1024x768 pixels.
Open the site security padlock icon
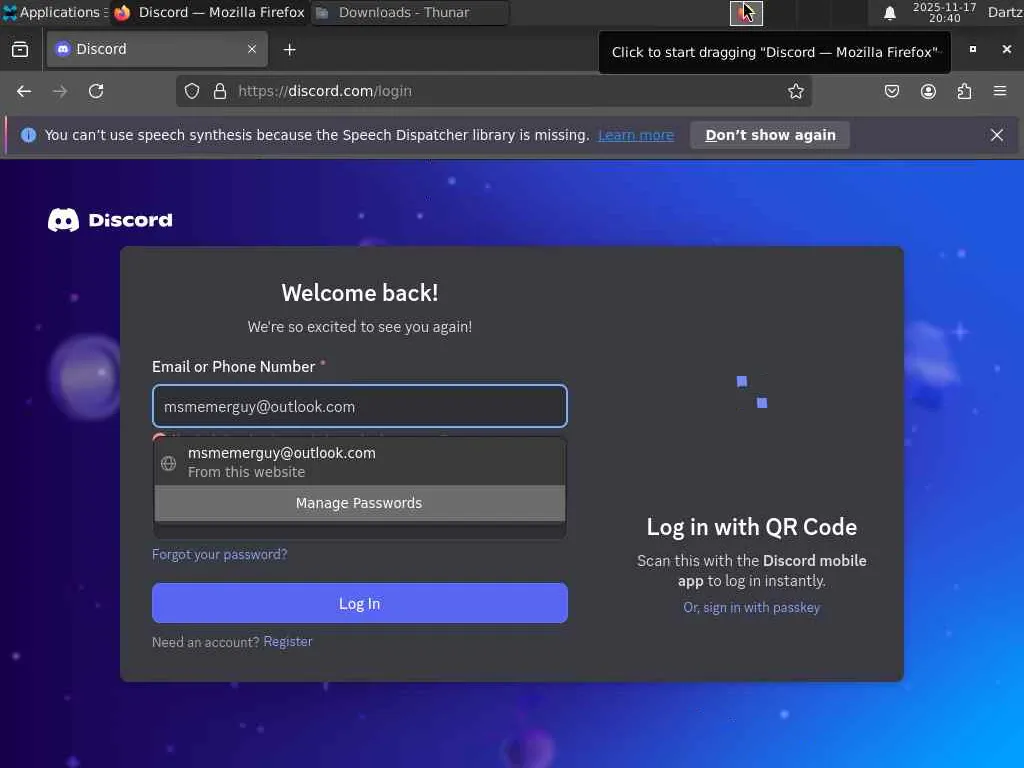click(x=220, y=91)
